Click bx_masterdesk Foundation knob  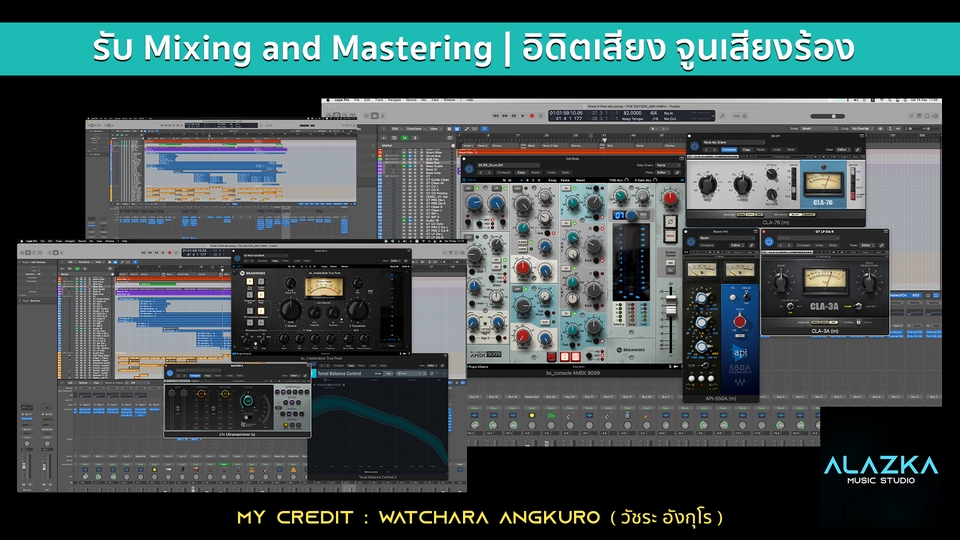coord(358,310)
